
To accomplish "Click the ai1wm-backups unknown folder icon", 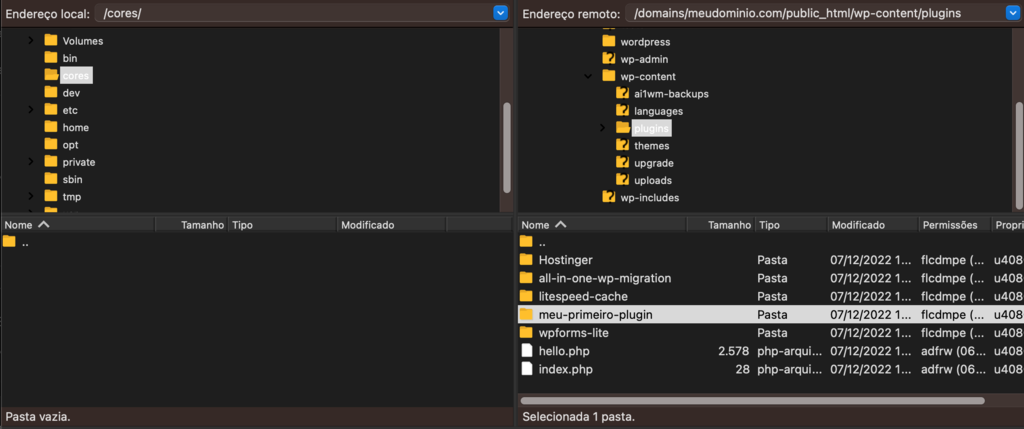I will click(x=622, y=93).
